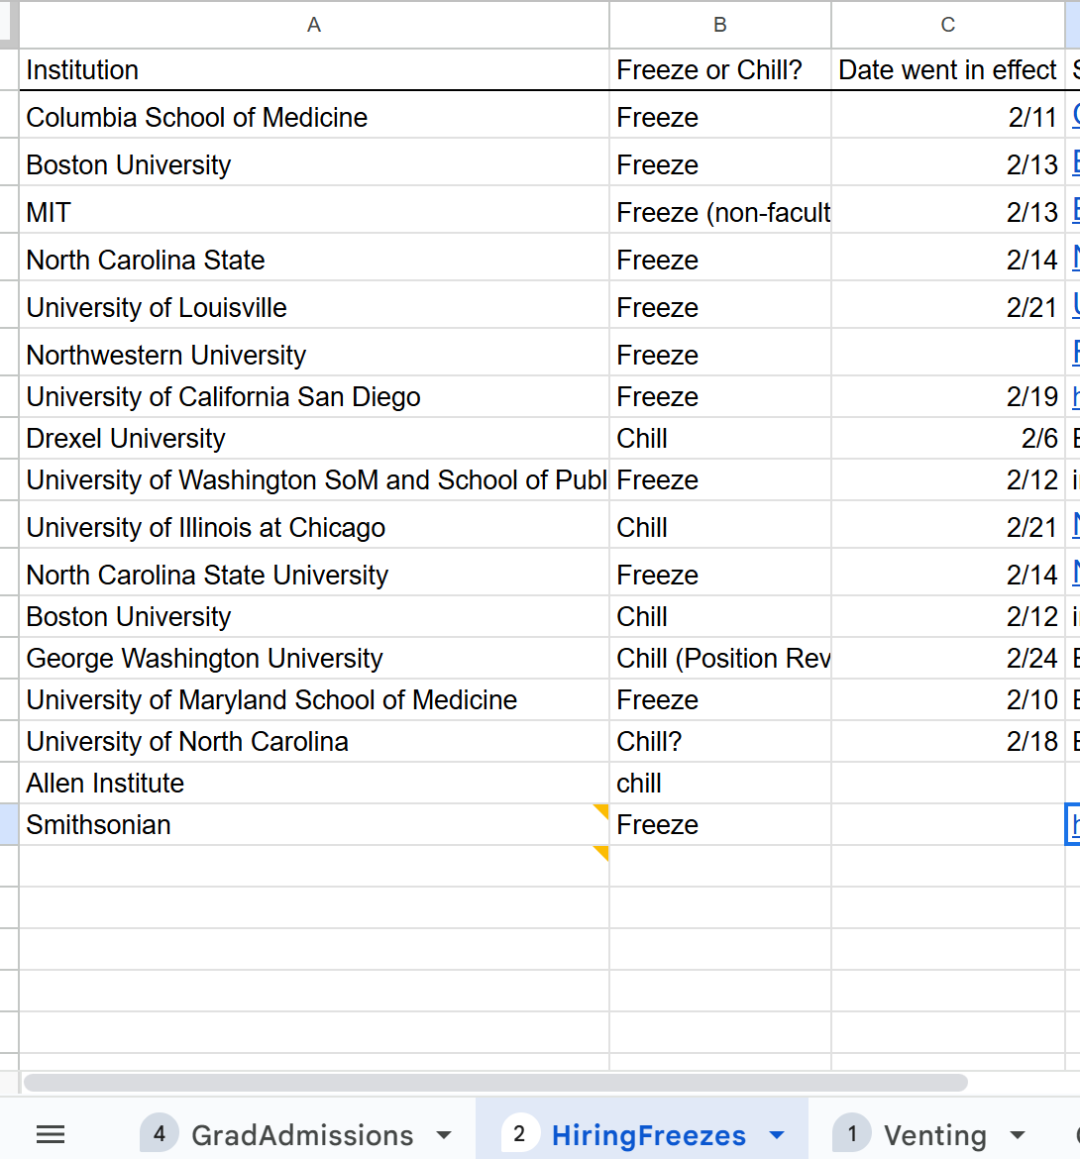Click the 2/24 date cell
Image resolution: width=1080 pixels, height=1159 pixels.
[948, 658]
